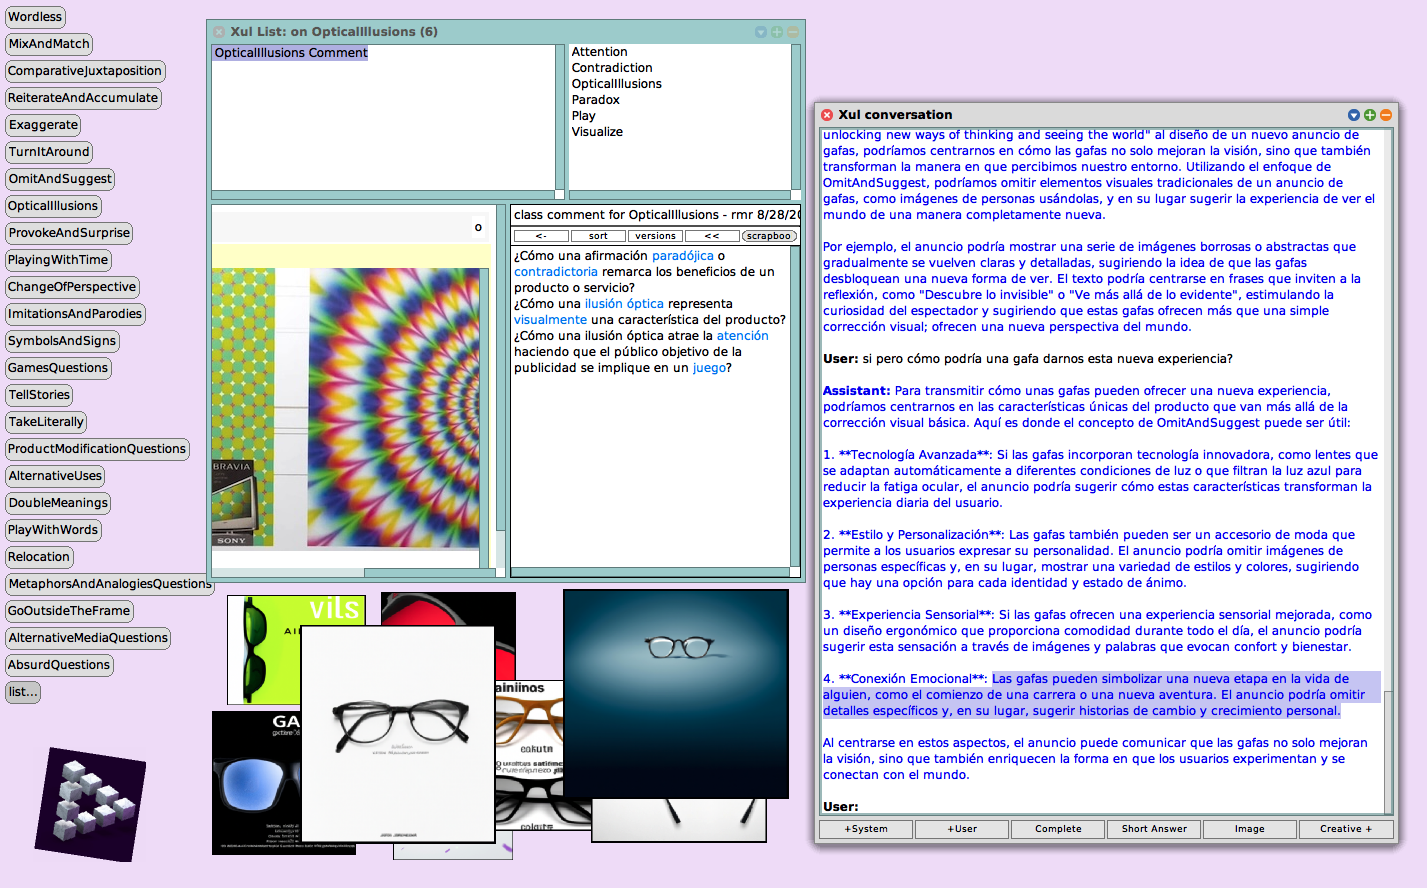
Task: Click the OpticalIllusions sidebar button
Action: [x=53, y=206]
